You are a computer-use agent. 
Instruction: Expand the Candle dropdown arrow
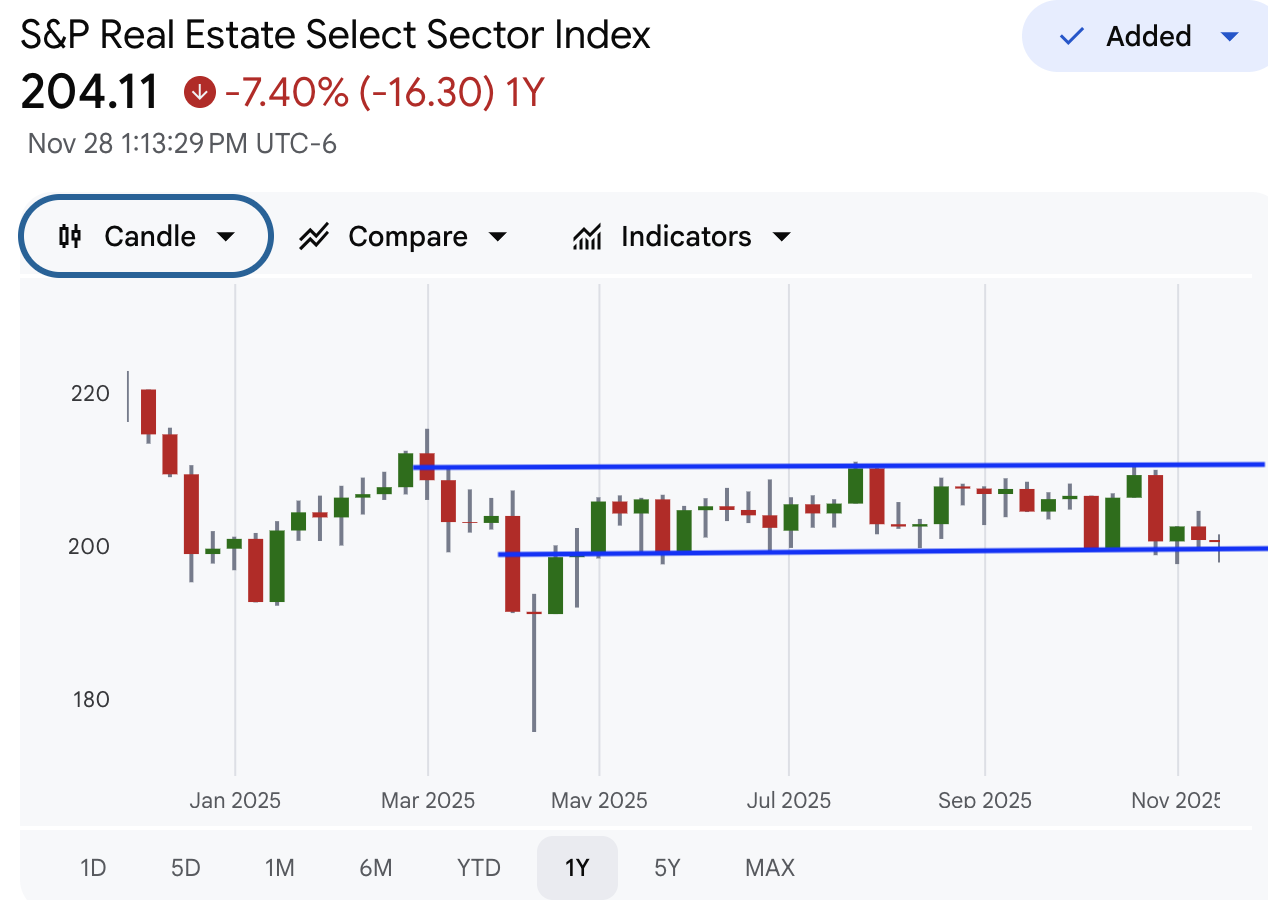(226, 237)
